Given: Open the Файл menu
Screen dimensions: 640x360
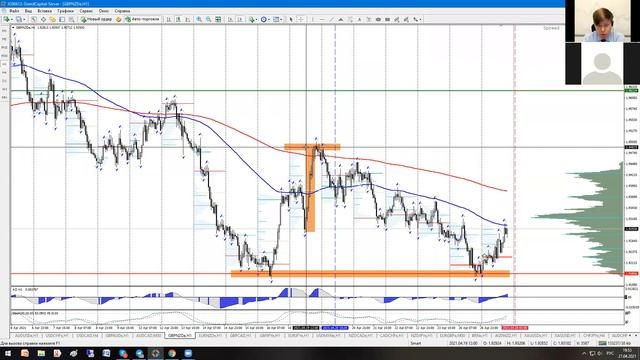Looking at the screenshot, I should (x=14, y=11).
